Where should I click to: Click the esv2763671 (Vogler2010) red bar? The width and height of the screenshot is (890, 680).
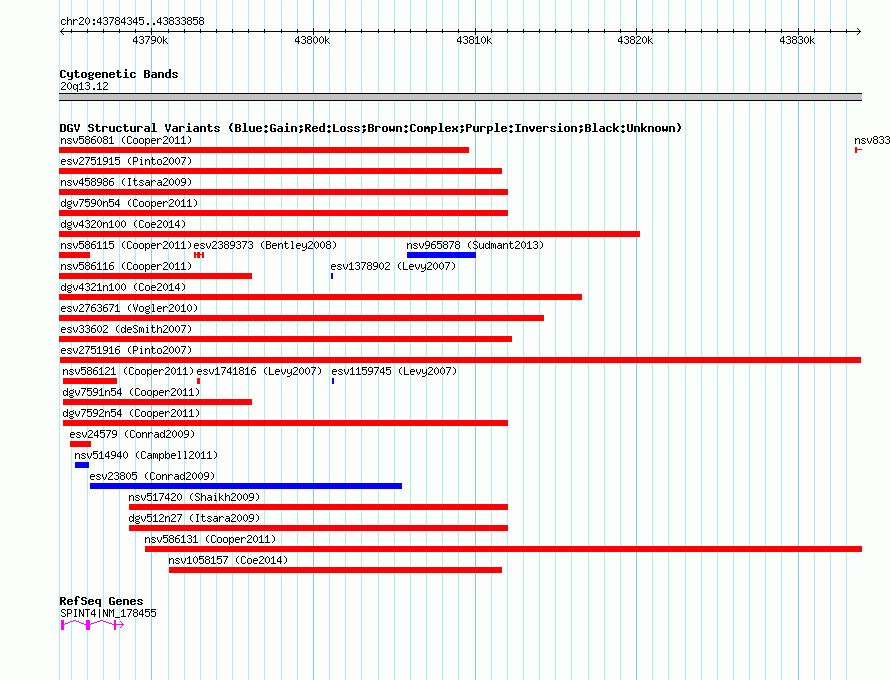click(301, 318)
